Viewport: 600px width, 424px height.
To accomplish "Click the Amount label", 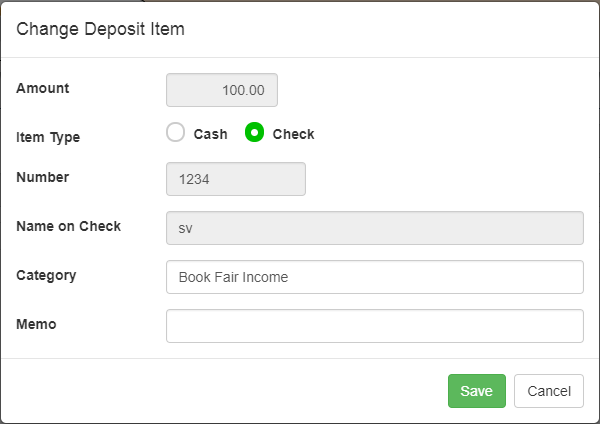I will pyautogui.click(x=43, y=88).
